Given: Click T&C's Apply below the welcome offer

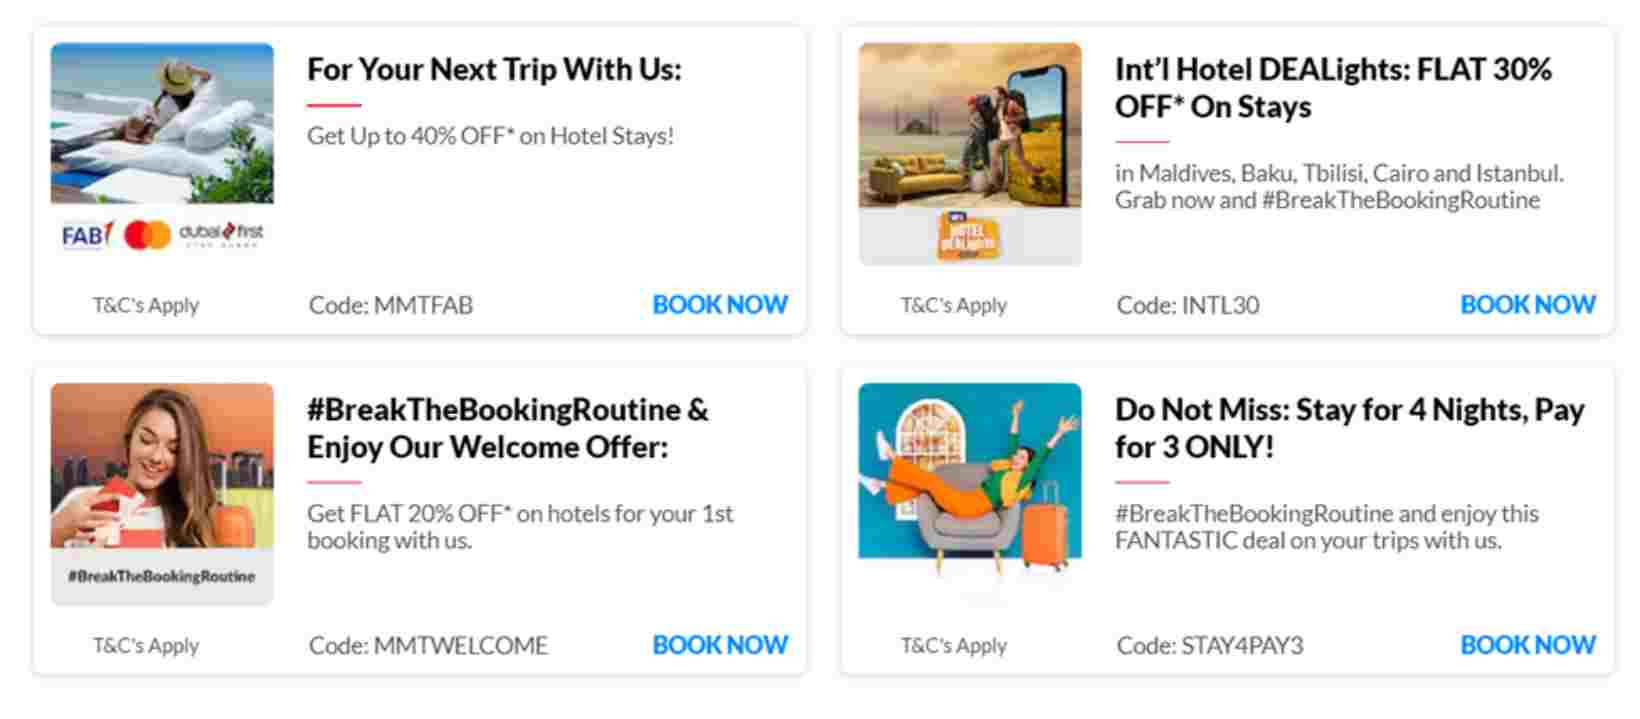Looking at the screenshot, I should coord(146,646).
